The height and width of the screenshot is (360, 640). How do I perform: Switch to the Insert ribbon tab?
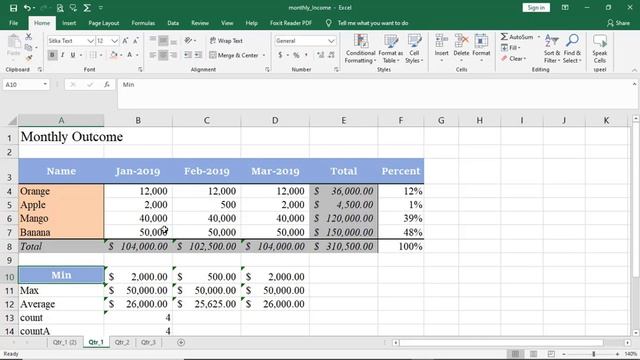point(69,23)
